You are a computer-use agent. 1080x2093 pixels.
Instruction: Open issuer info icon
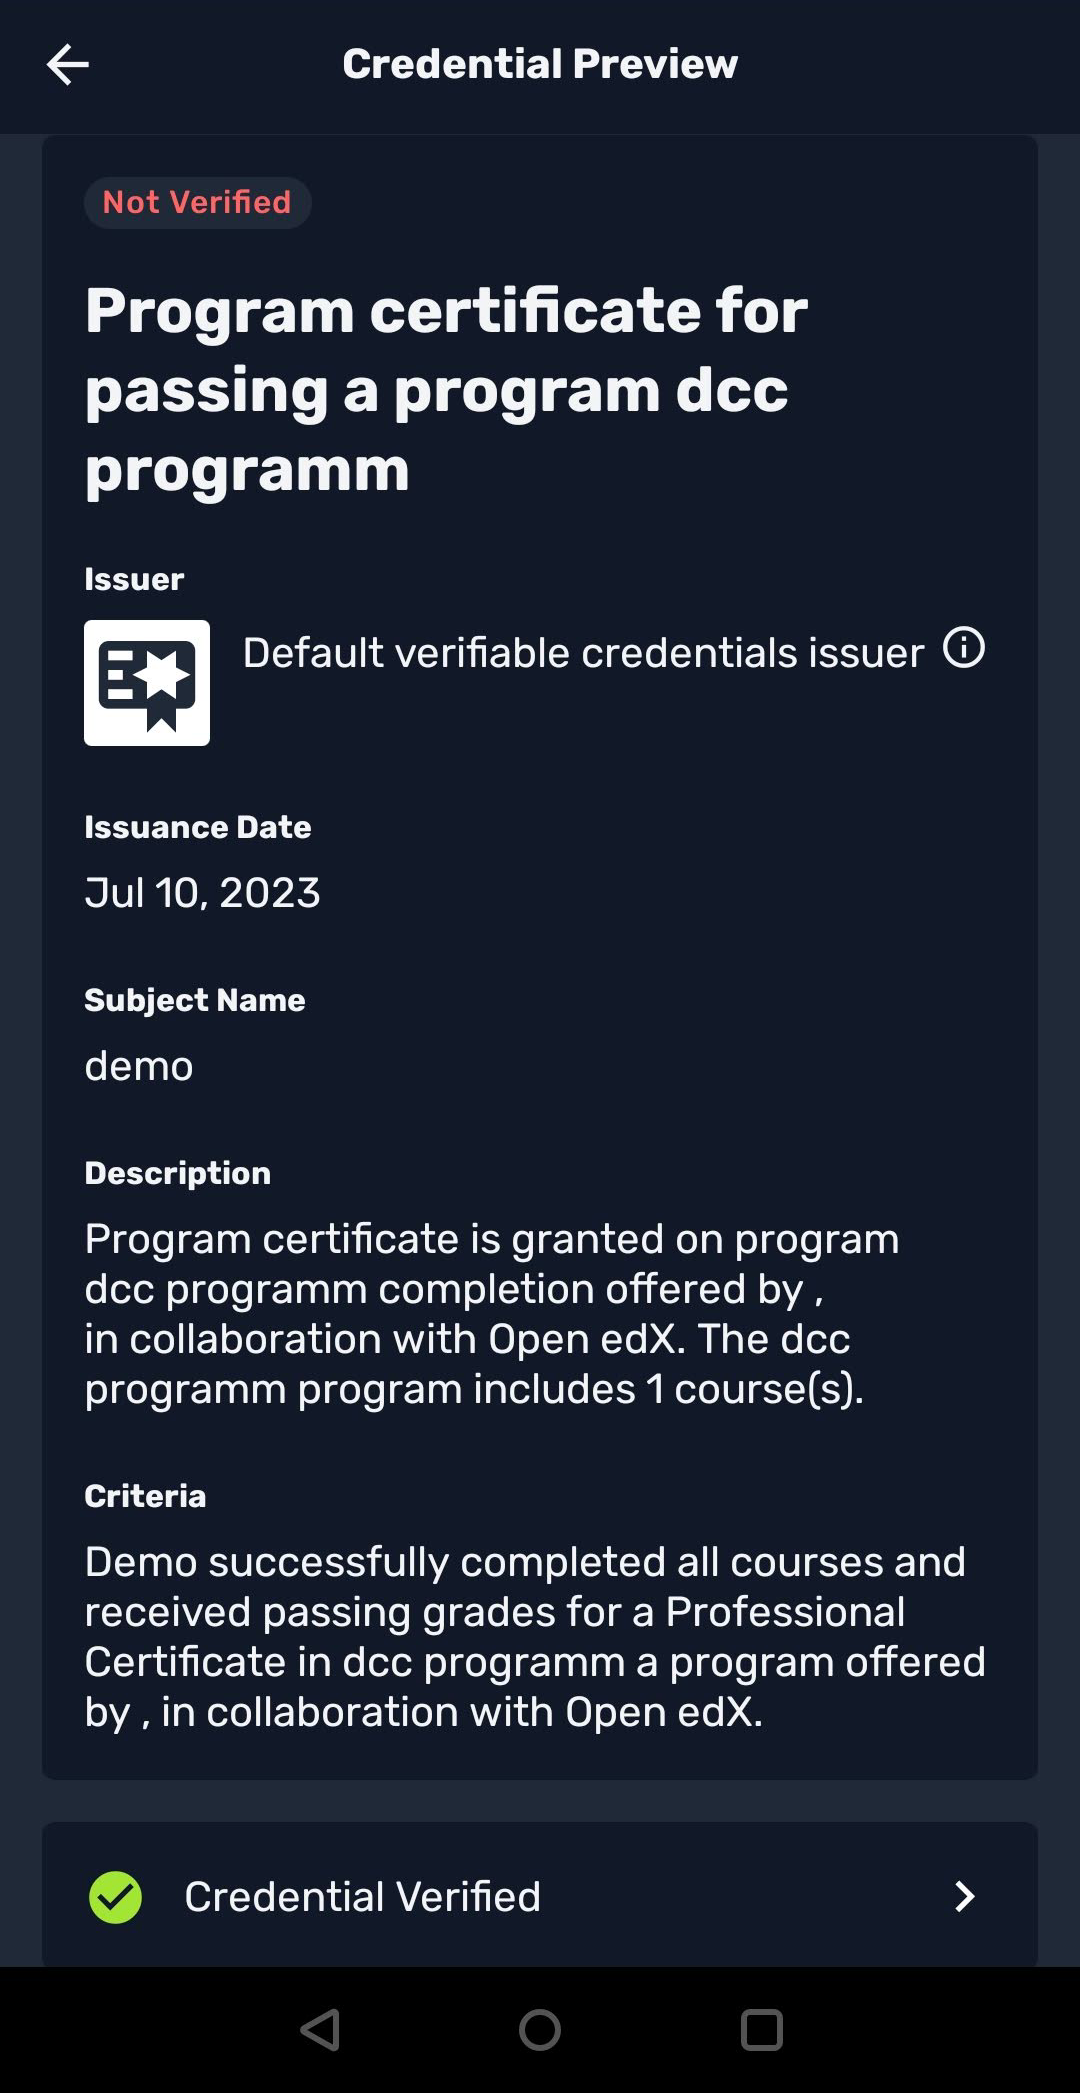[x=964, y=648]
